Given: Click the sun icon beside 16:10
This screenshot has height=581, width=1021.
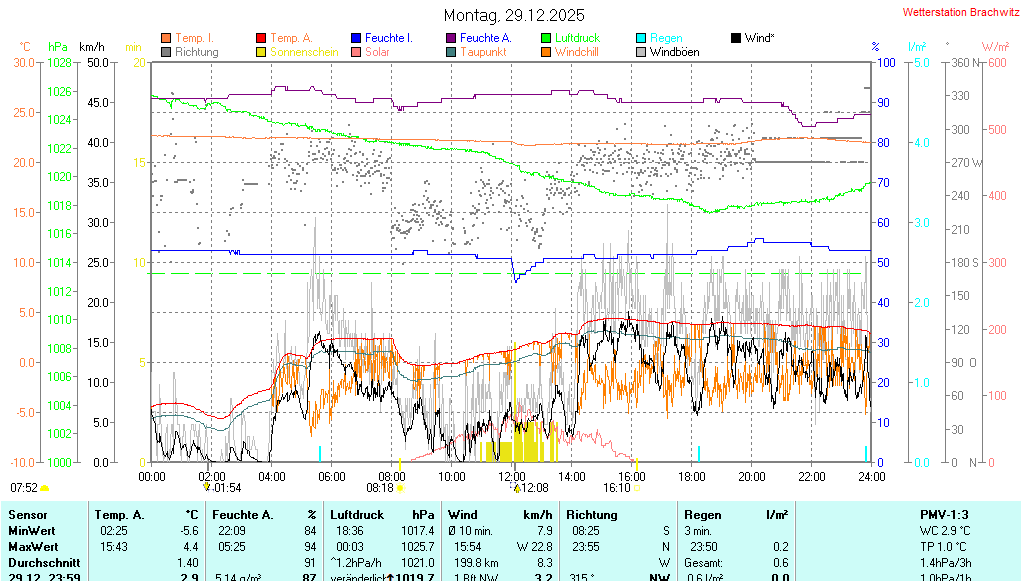Looking at the screenshot, I should 636,488.
